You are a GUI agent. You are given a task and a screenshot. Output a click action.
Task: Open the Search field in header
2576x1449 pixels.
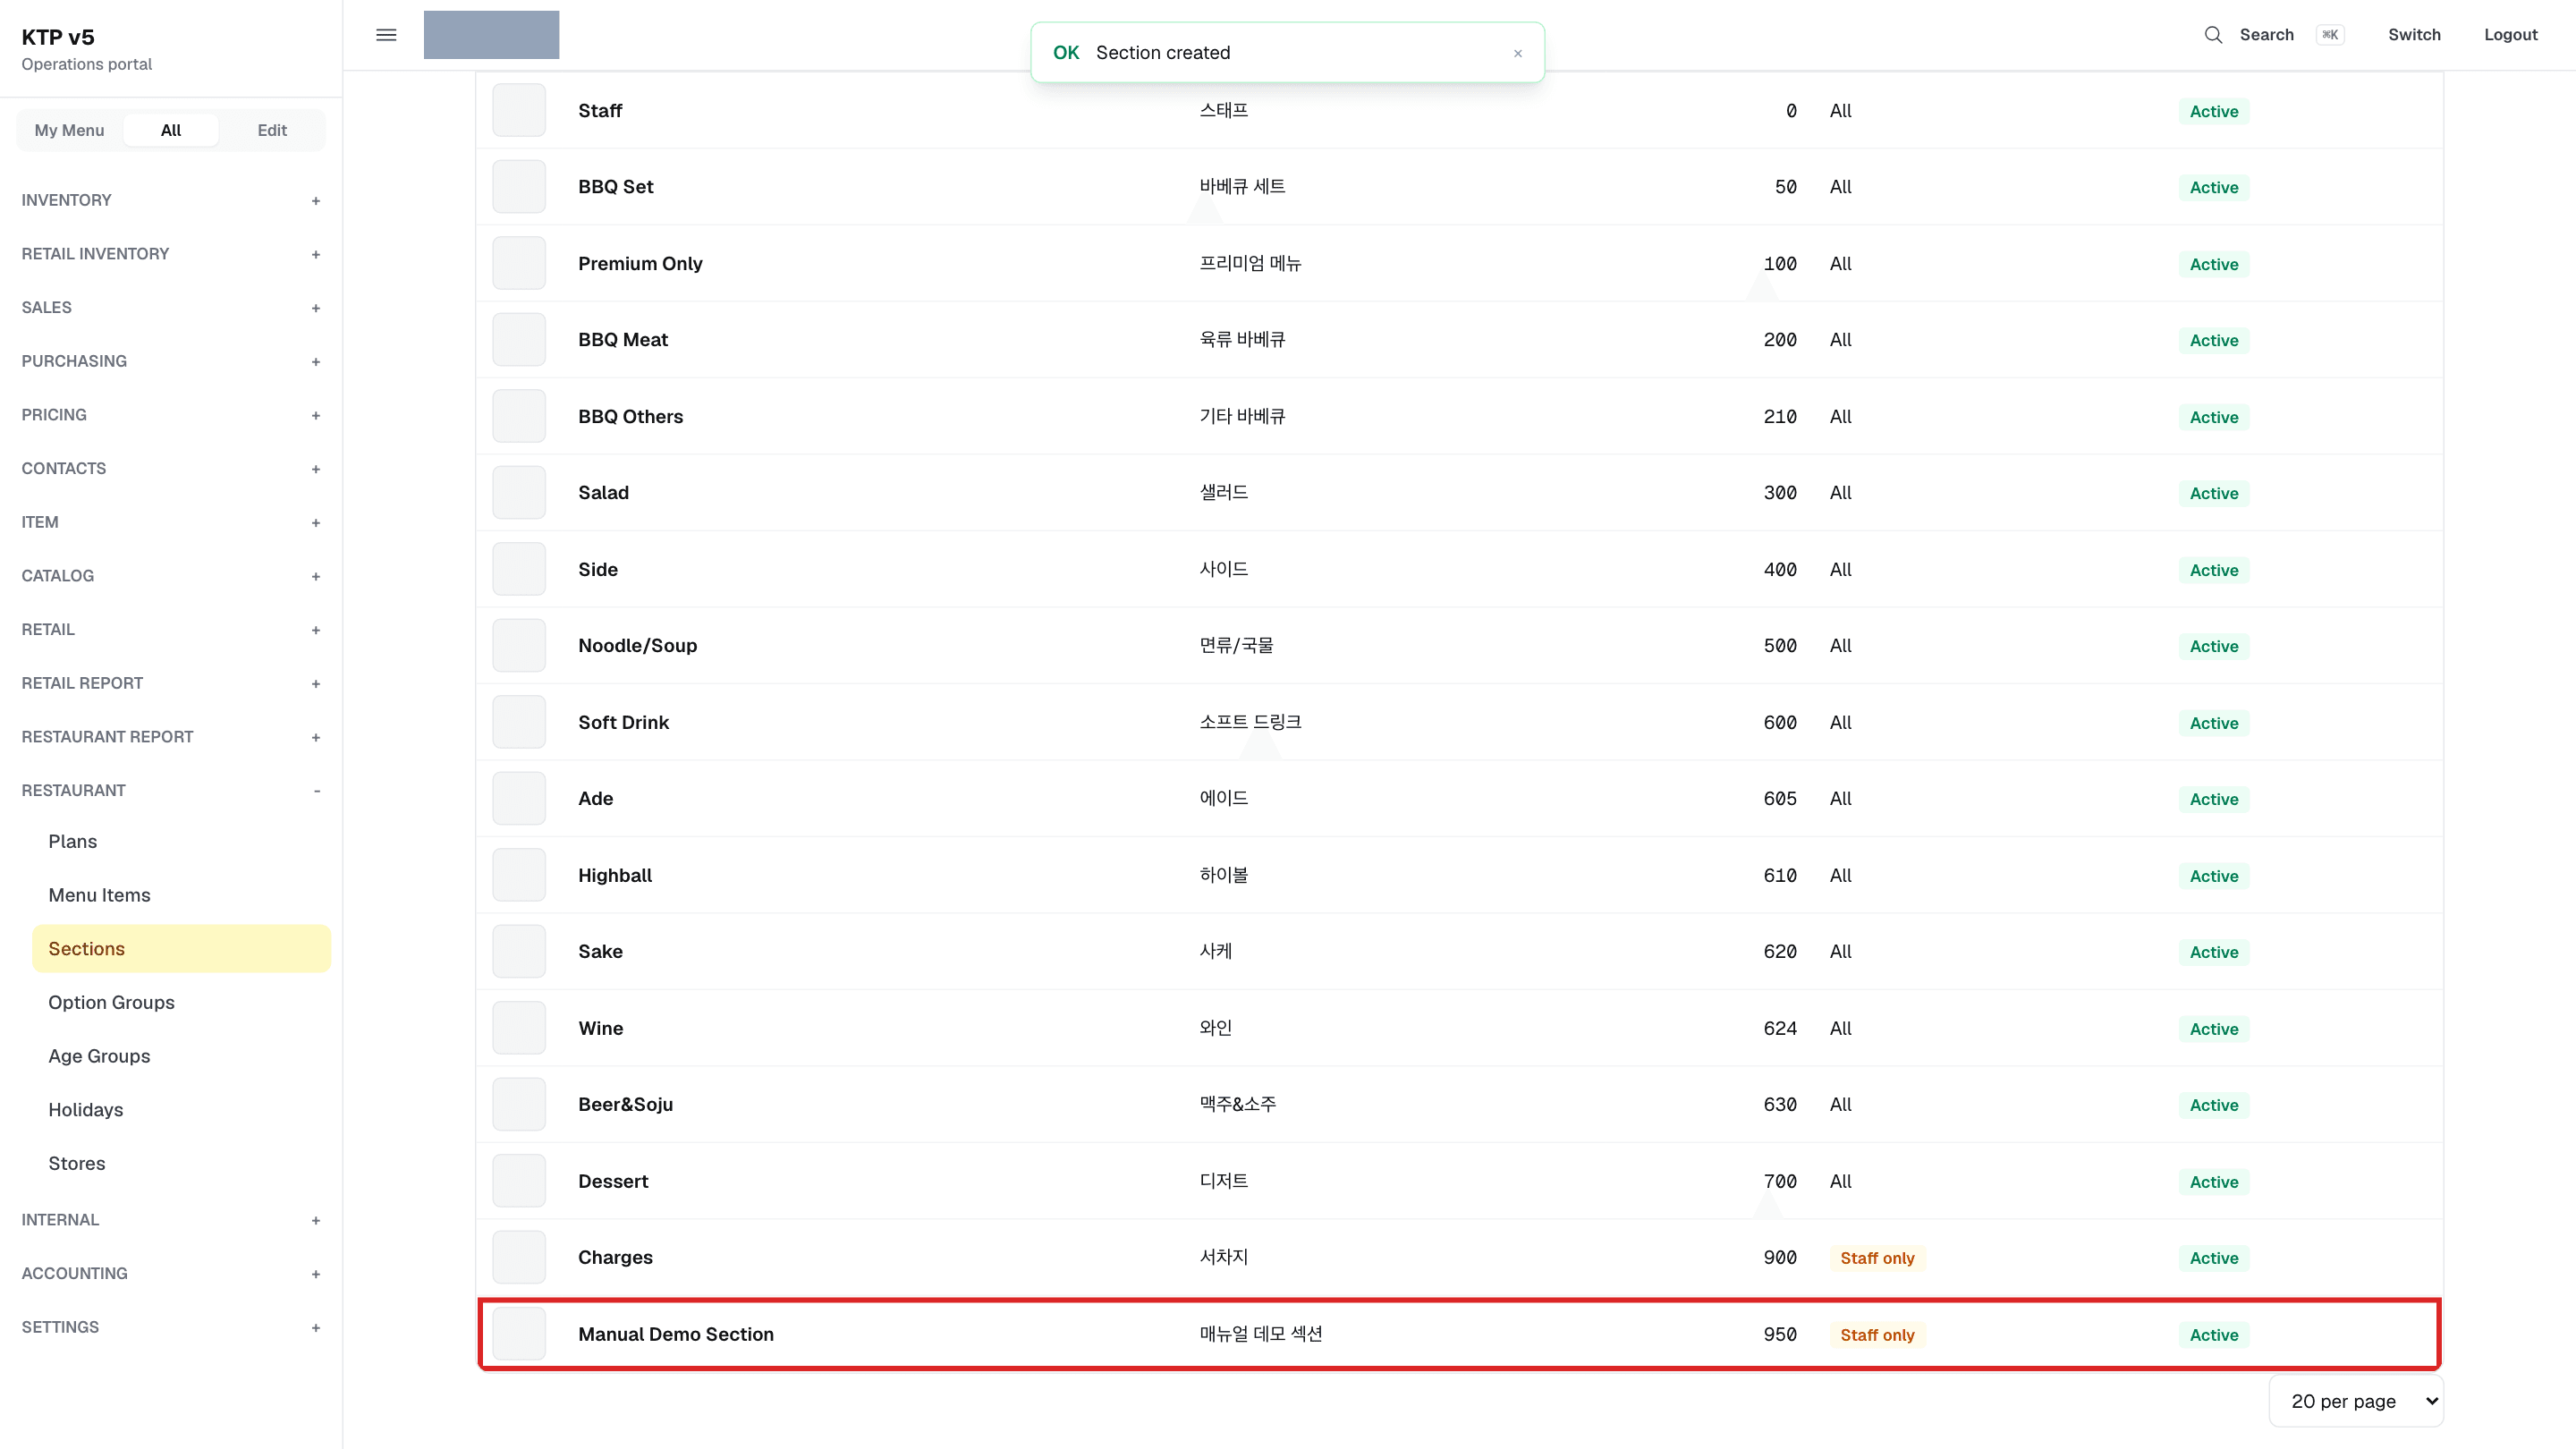pos(2273,35)
